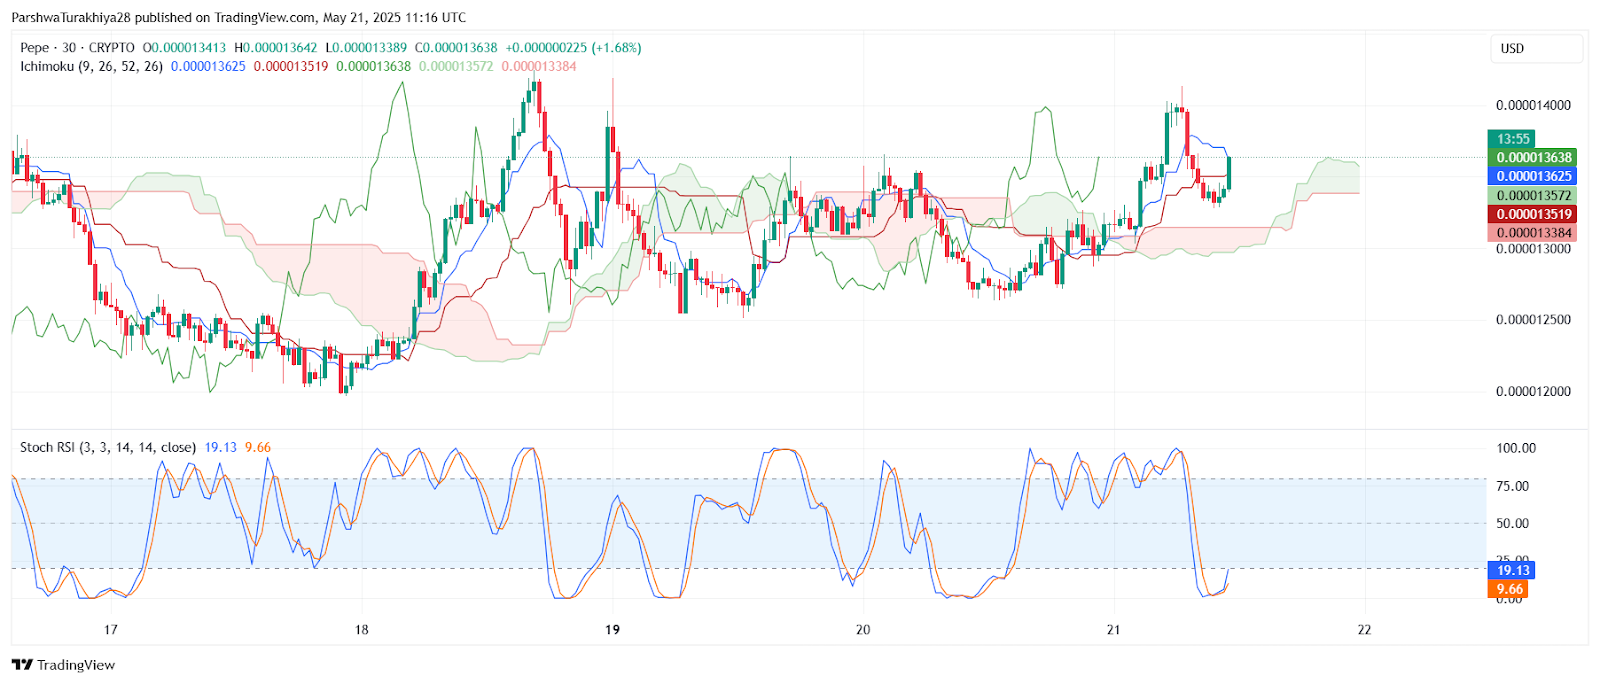This screenshot has width=1600, height=684.
Task: Click the 0.000012000 price axis level
Action: 1533,391
